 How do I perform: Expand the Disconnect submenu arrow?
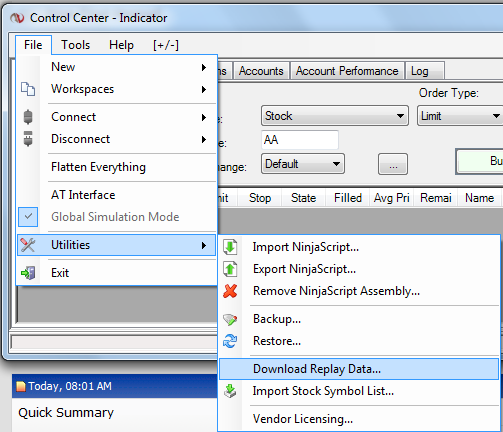(204, 139)
